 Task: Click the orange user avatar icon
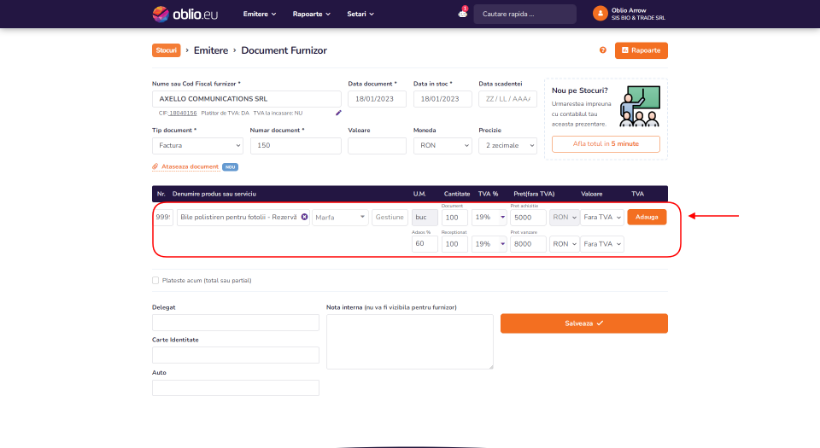pos(600,14)
